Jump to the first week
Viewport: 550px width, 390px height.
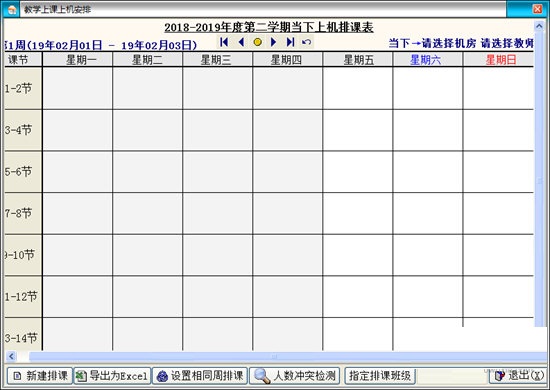coord(224,42)
